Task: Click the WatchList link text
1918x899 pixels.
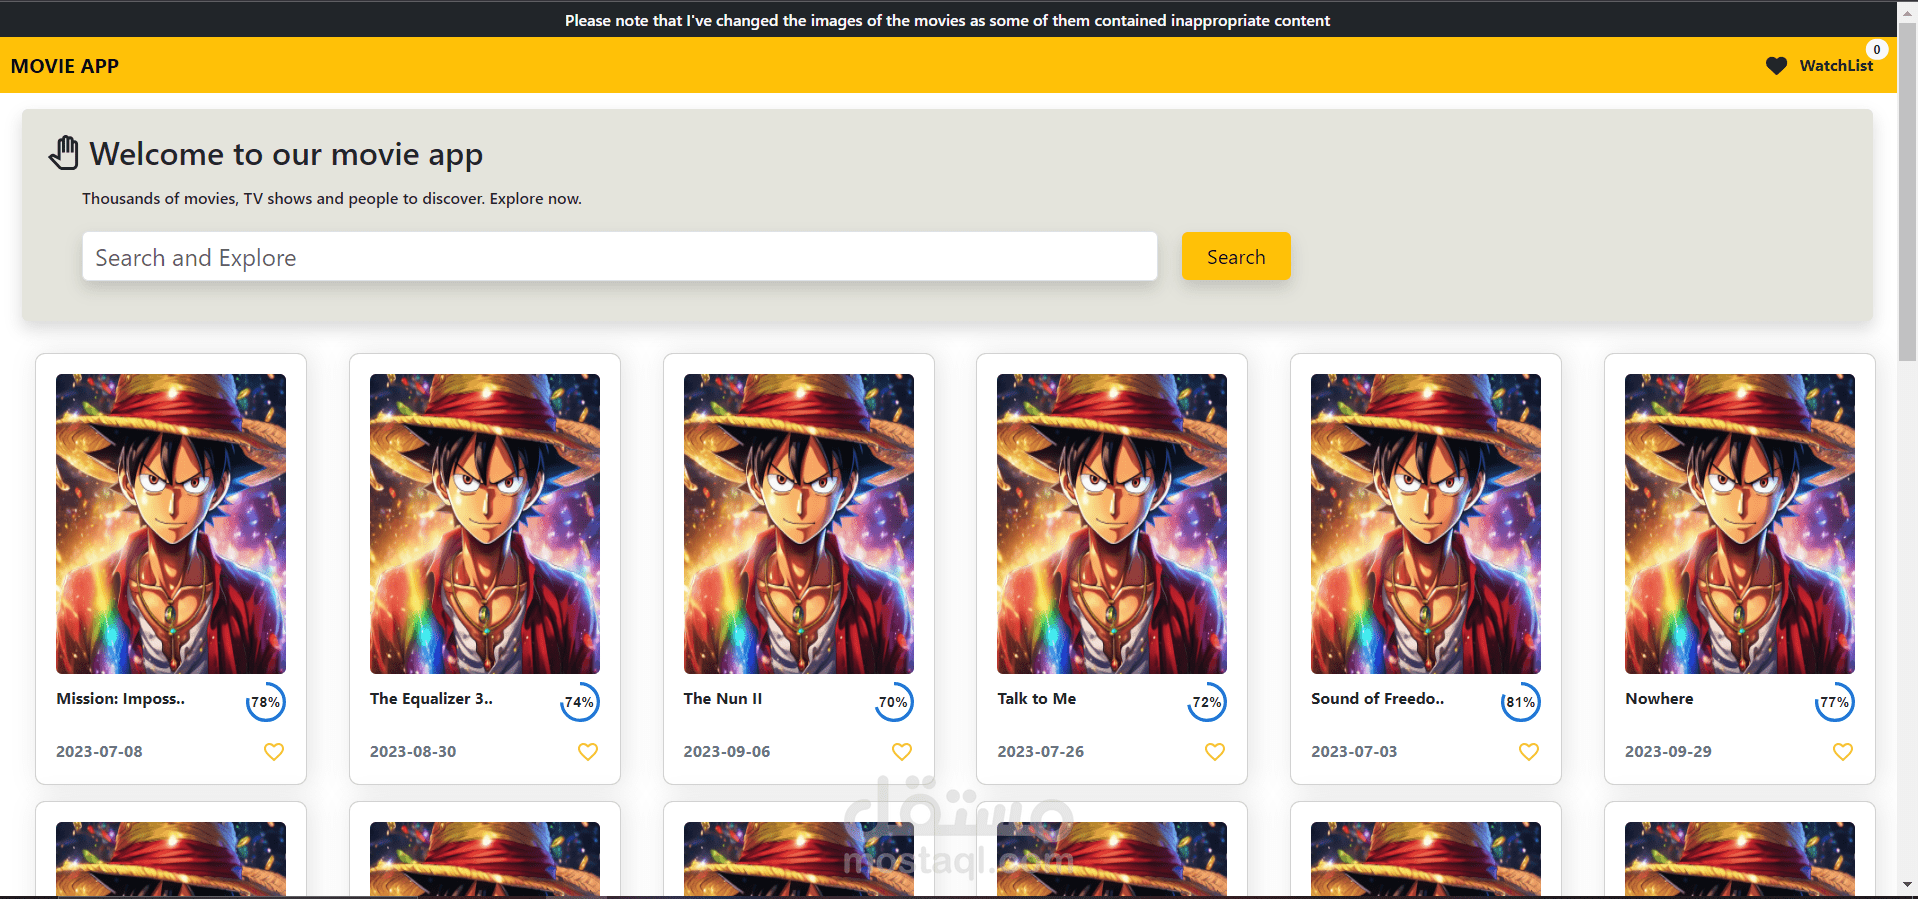Action: pyautogui.click(x=1836, y=66)
